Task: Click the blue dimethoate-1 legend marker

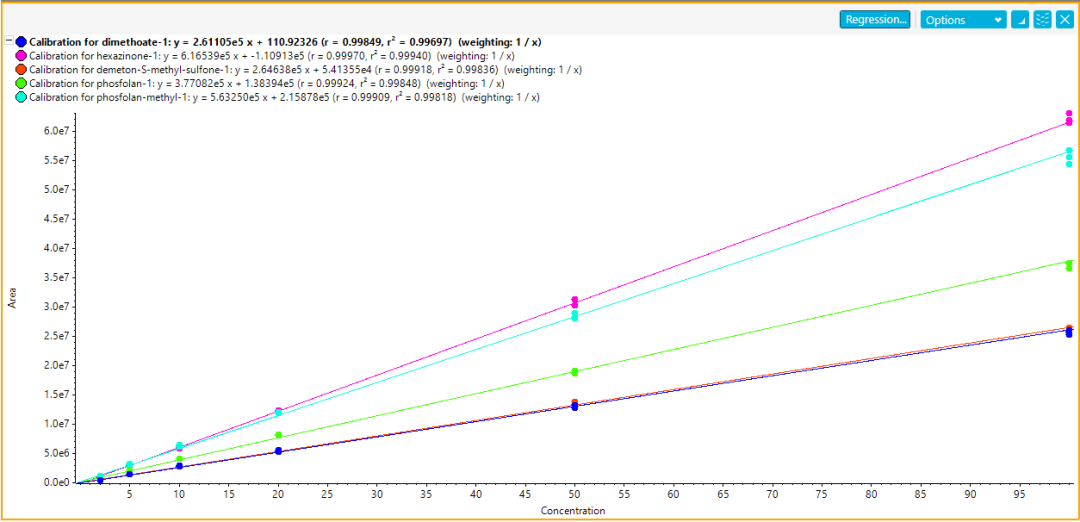Action: pyautogui.click(x=21, y=42)
